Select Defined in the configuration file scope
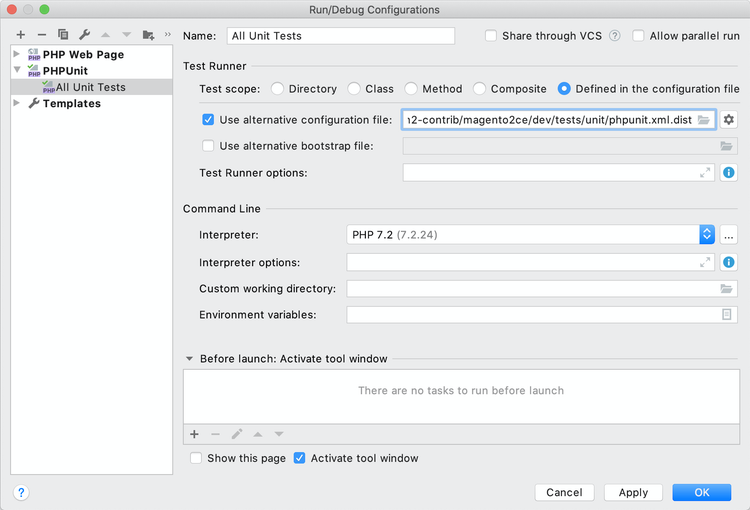Image resolution: width=750 pixels, height=510 pixels. click(x=564, y=89)
